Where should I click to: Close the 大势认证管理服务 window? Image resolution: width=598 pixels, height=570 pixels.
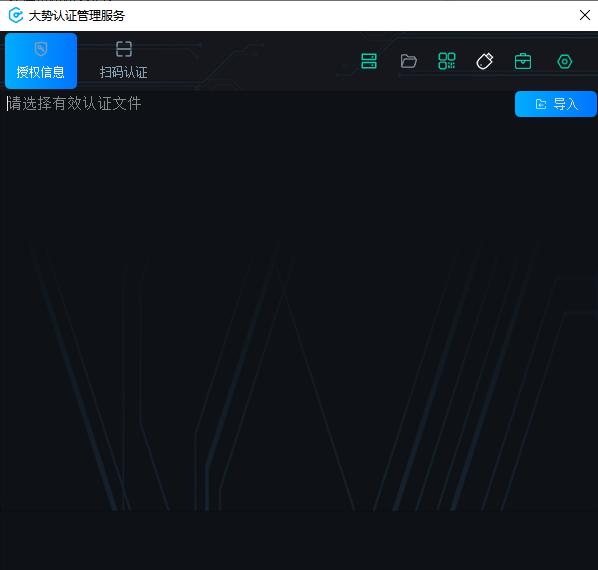(x=585, y=15)
